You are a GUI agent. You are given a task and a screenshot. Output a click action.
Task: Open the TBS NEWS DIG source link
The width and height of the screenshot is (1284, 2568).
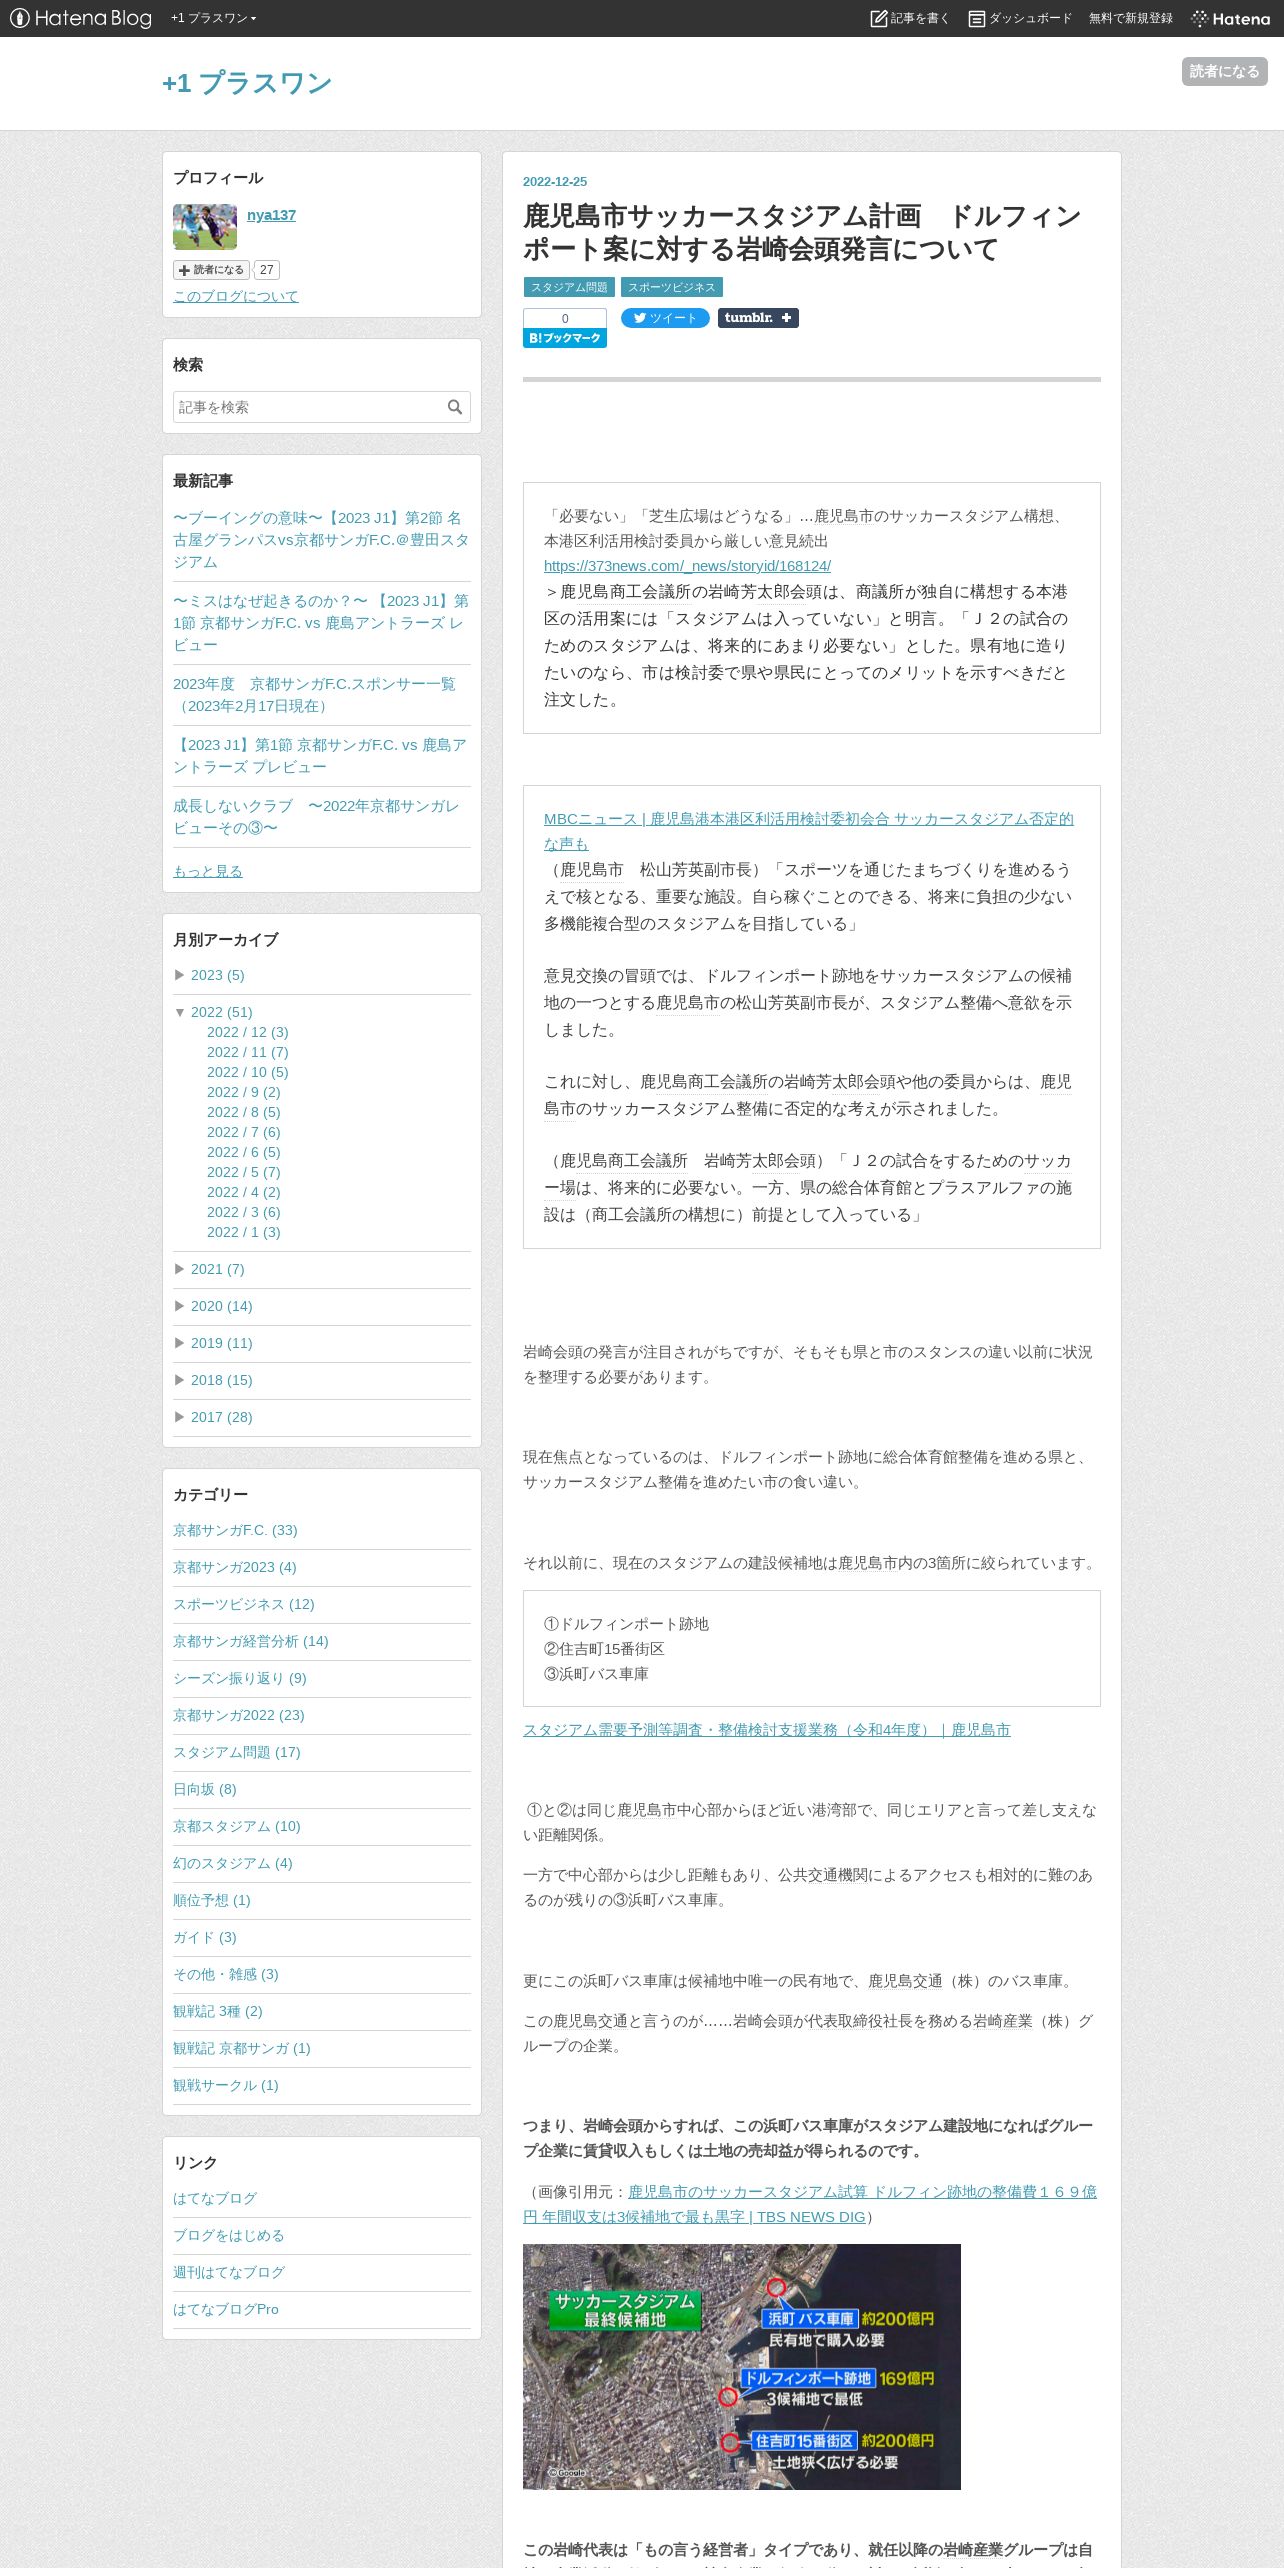(x=810, y=2204)
